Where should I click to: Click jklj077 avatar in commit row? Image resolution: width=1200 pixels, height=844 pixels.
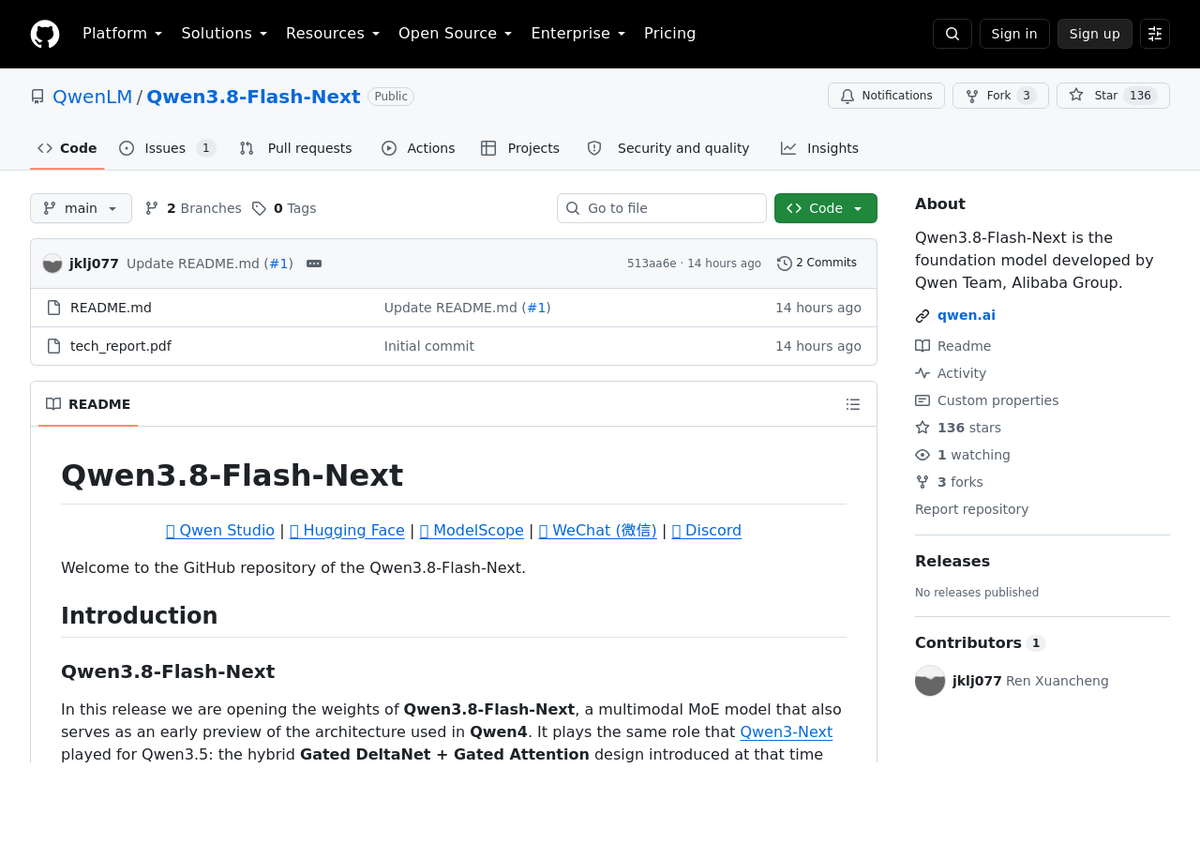click(53, 264)
